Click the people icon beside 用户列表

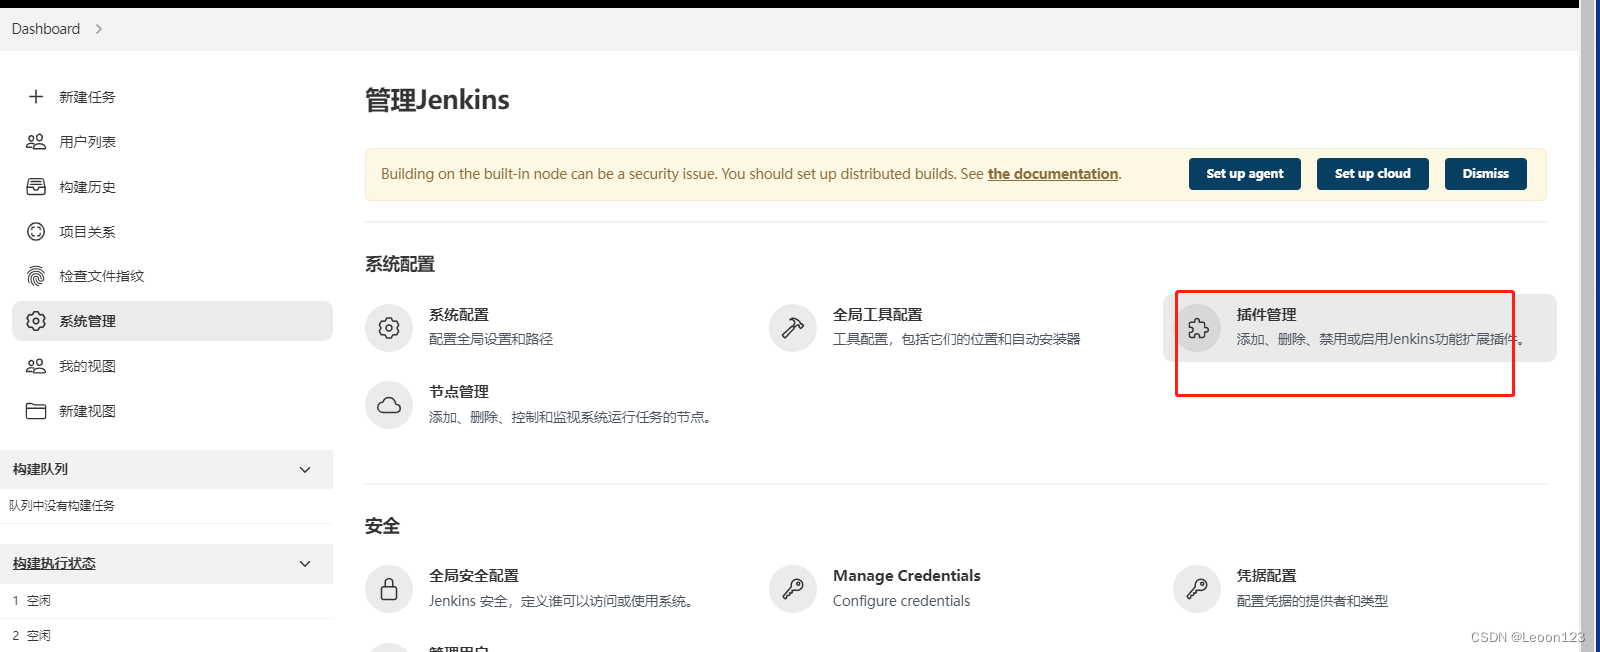(36, 142)
